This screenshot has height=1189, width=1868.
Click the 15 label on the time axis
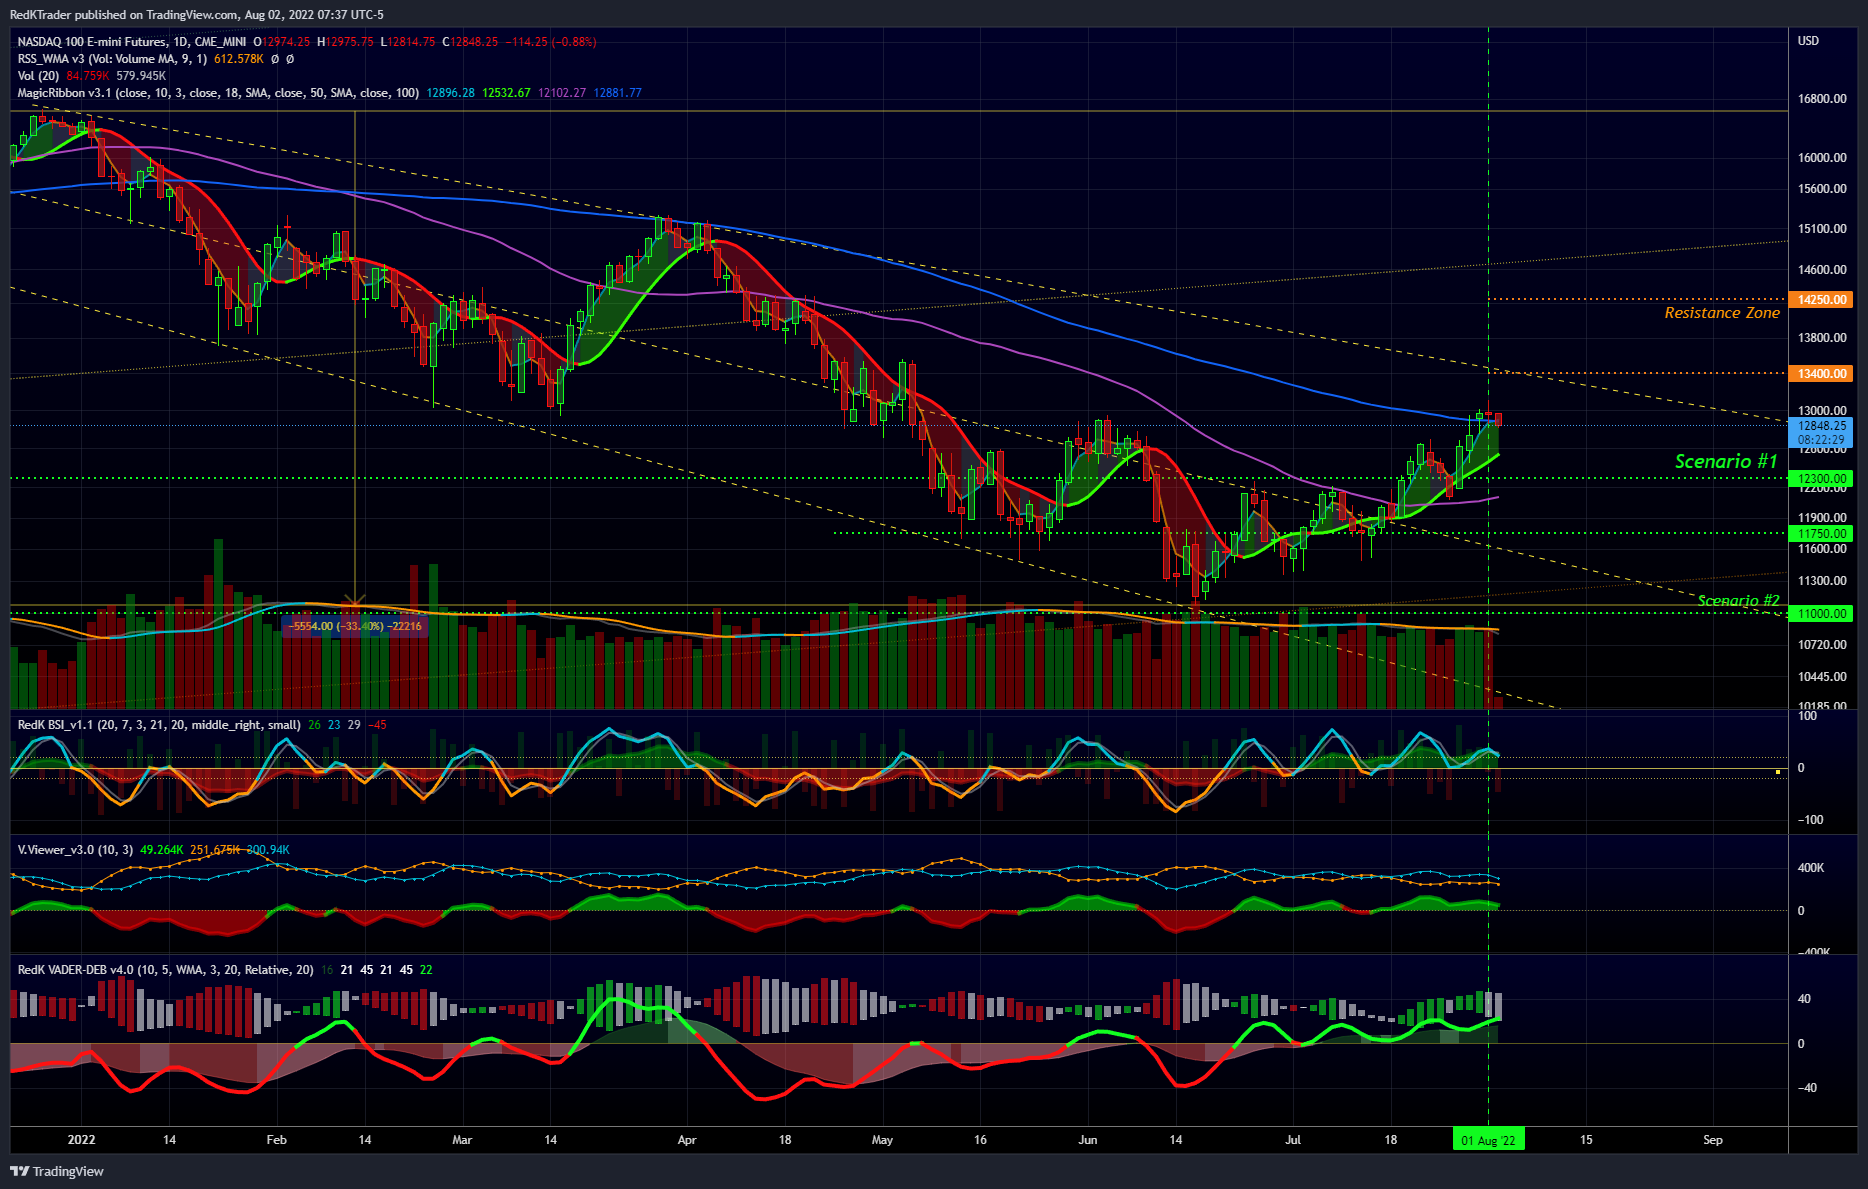(1586, 1140)
